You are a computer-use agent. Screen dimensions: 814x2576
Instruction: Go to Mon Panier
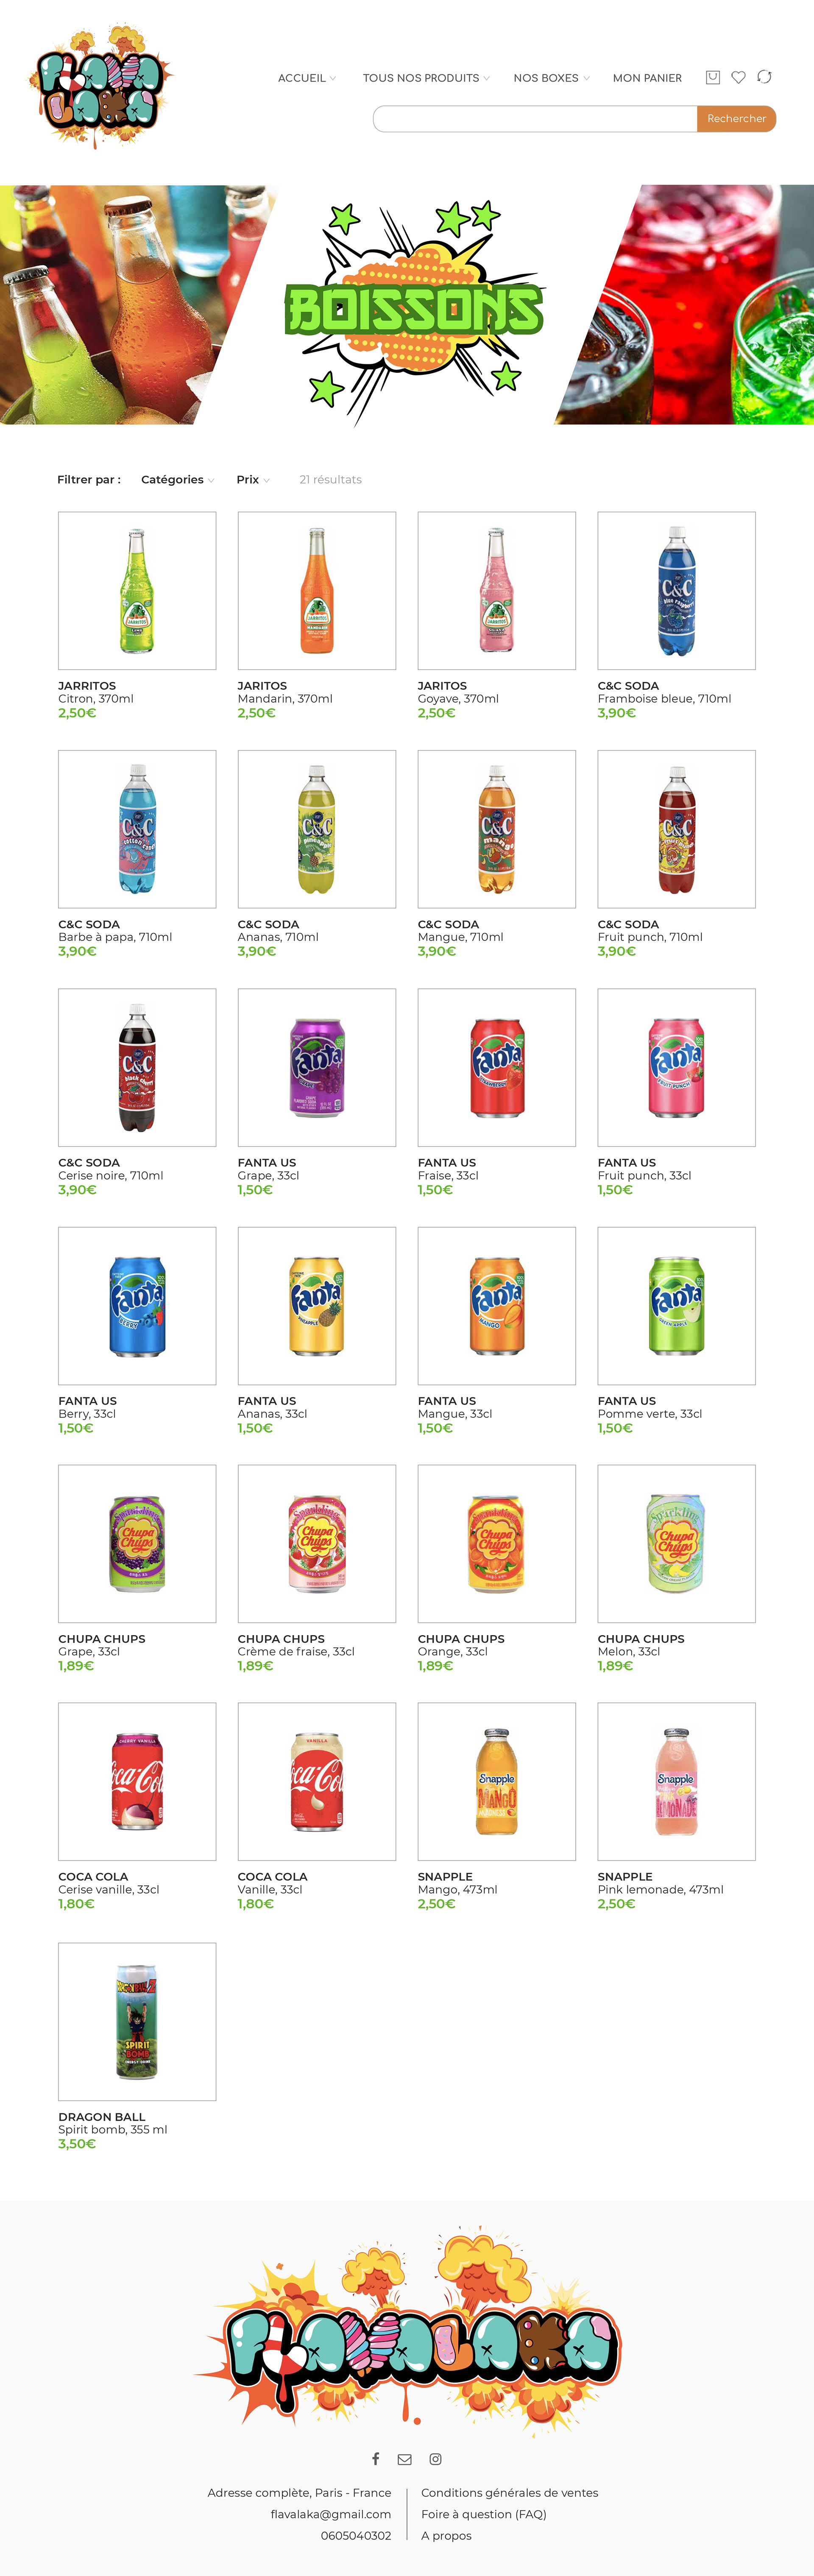647,78
